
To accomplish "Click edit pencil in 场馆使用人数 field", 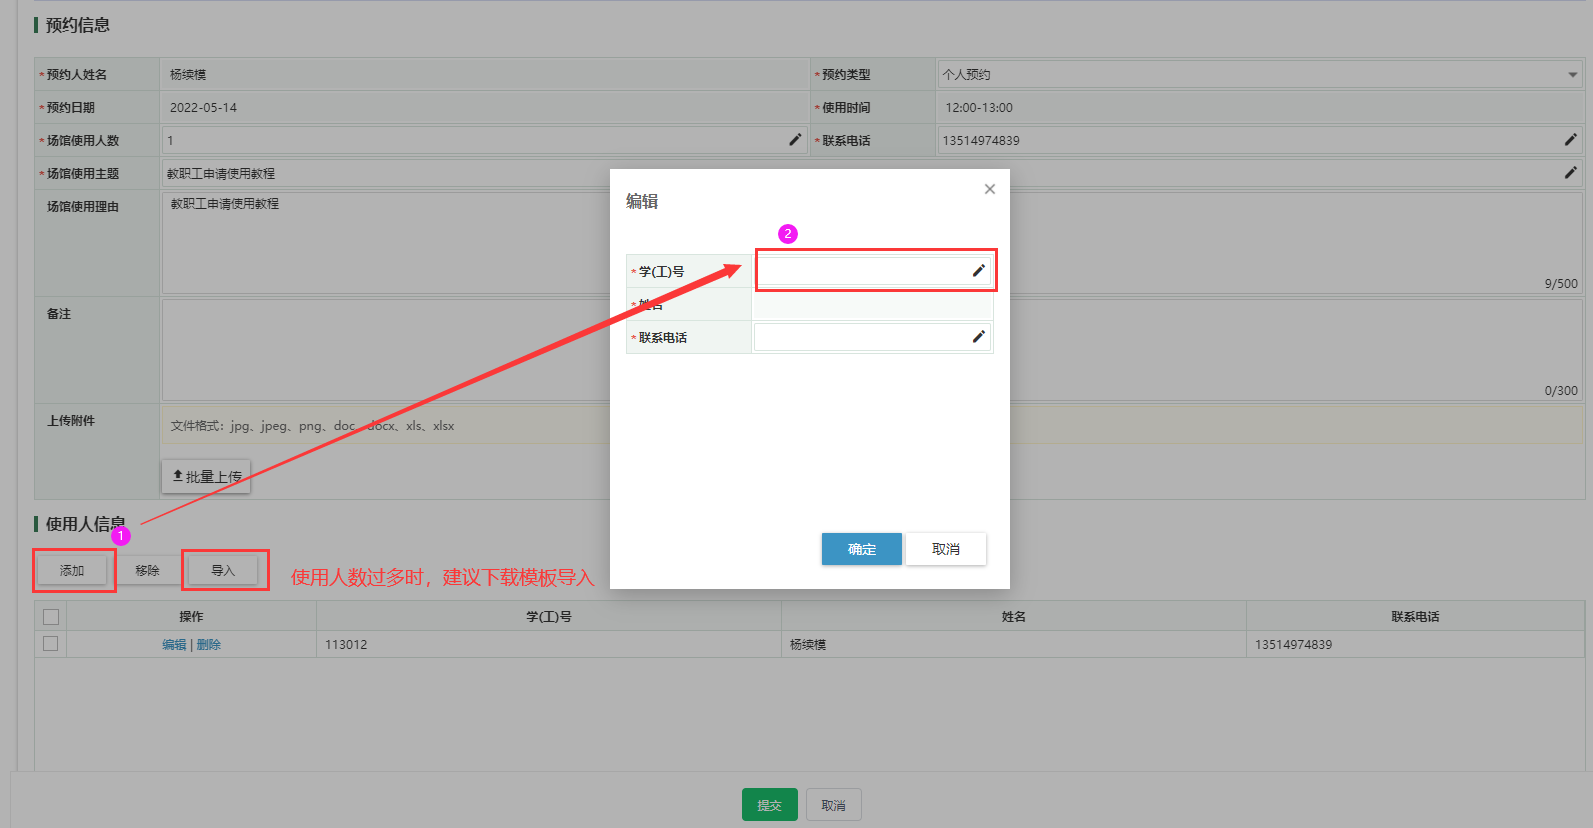I will tap(795, 140).
